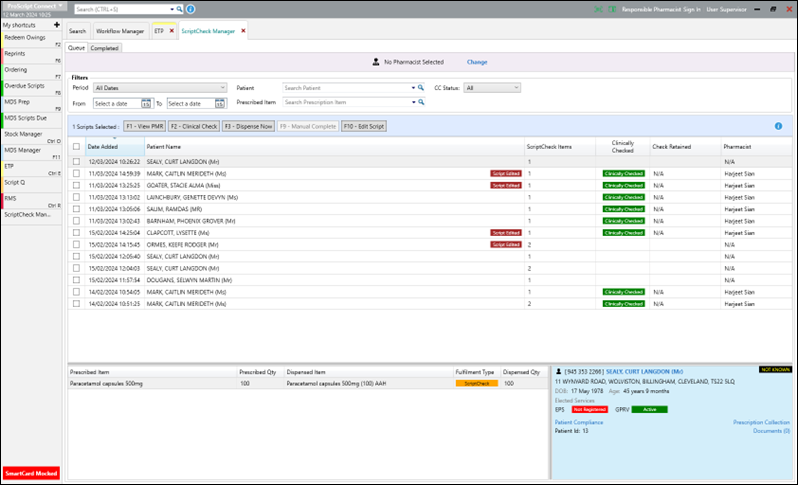Tick checkbox for 11/03/2024 14:59:39 Mark row
The width and height of the screenshot is (798, 485).
pyautogui.click(x=76, y=174)
